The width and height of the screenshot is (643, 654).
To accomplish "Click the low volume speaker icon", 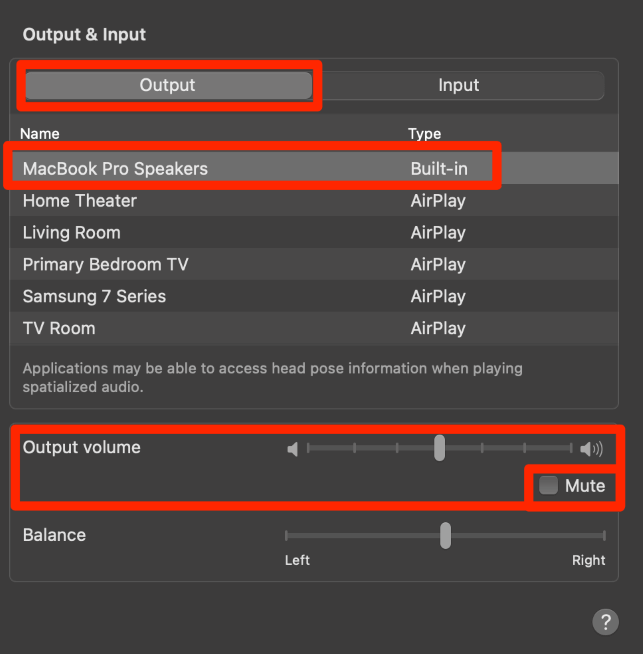I will pos(292,449).
